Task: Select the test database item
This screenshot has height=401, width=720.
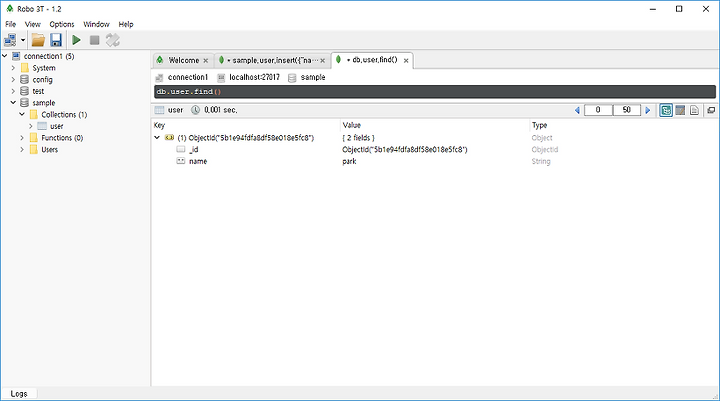Action: [x=38, y=91]
